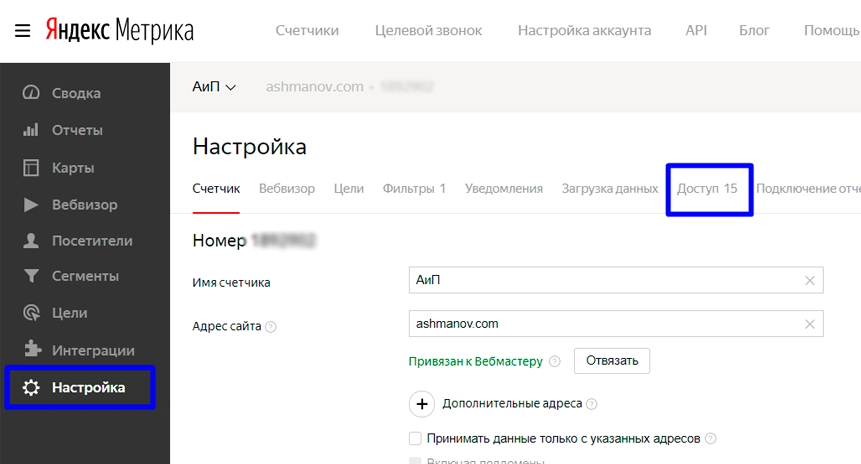861x464 pixels.
Task: Add Дополнительные адреса with plus button
Action: tap(422, 404)
